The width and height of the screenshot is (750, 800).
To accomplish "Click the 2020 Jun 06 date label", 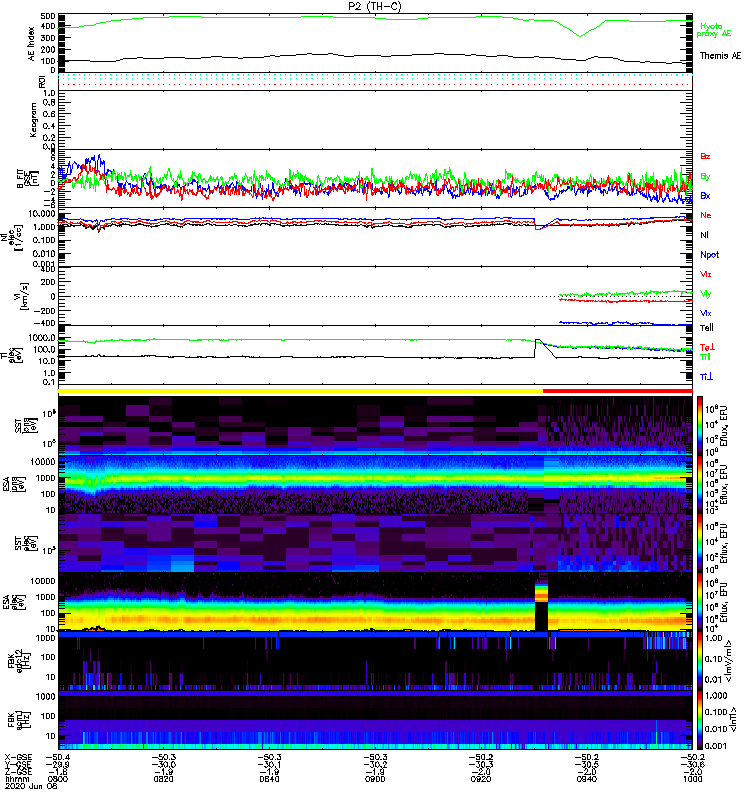I will click(31, 786).
